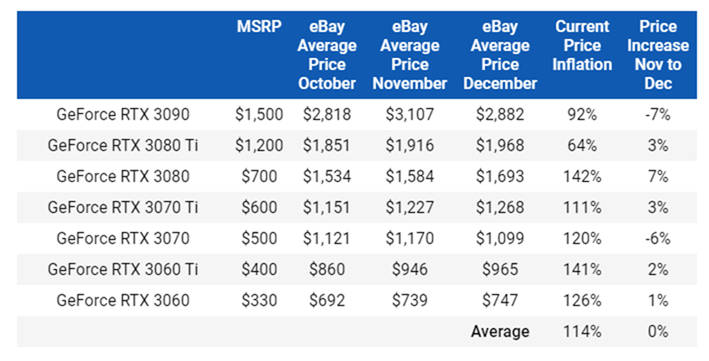The width and height of the screenshot is (709, 361).
Task: Click the Average label in last row
Action: click(500, 332)
